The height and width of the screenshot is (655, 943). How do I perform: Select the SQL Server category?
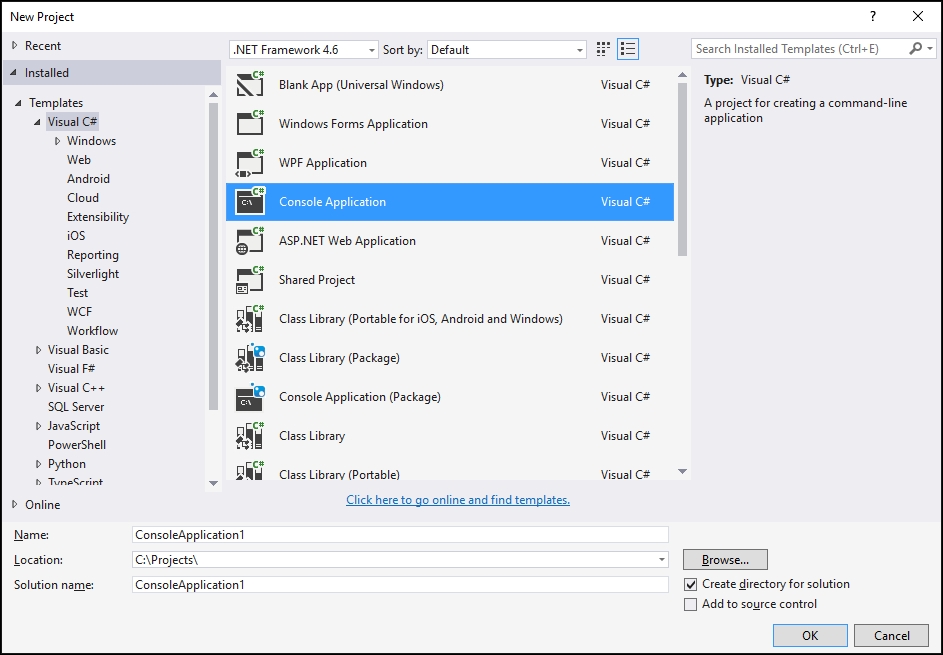tap(76, 407)
